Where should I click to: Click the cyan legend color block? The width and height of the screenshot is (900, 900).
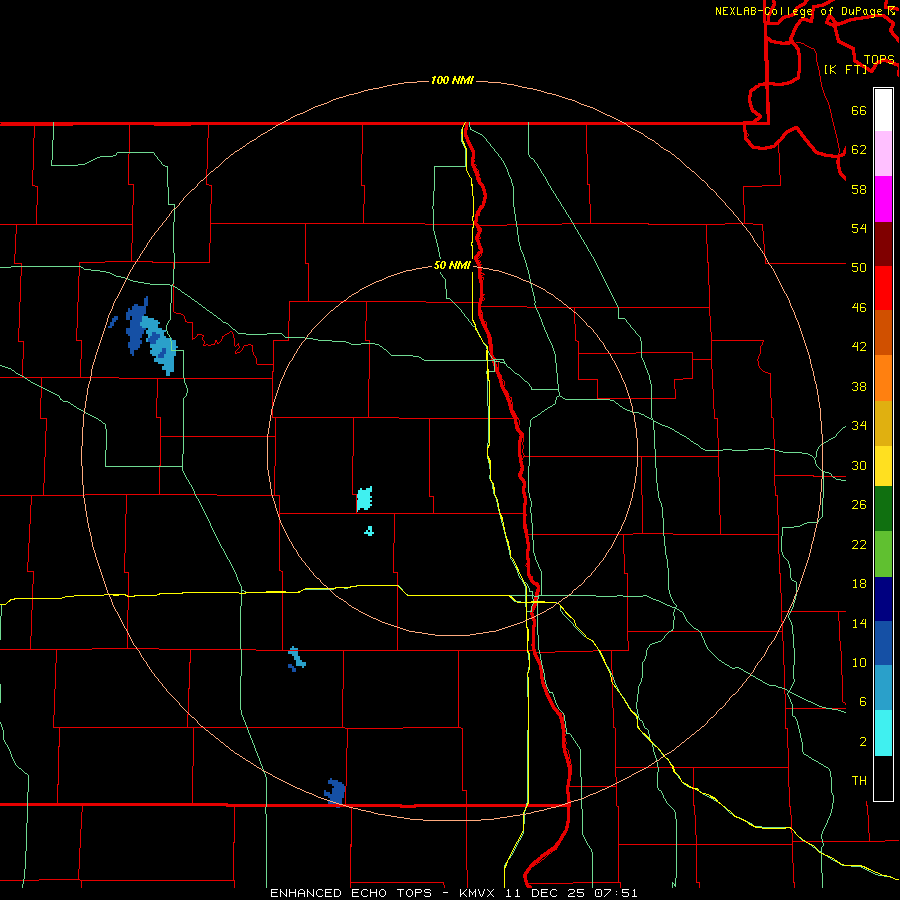[883, 733]
